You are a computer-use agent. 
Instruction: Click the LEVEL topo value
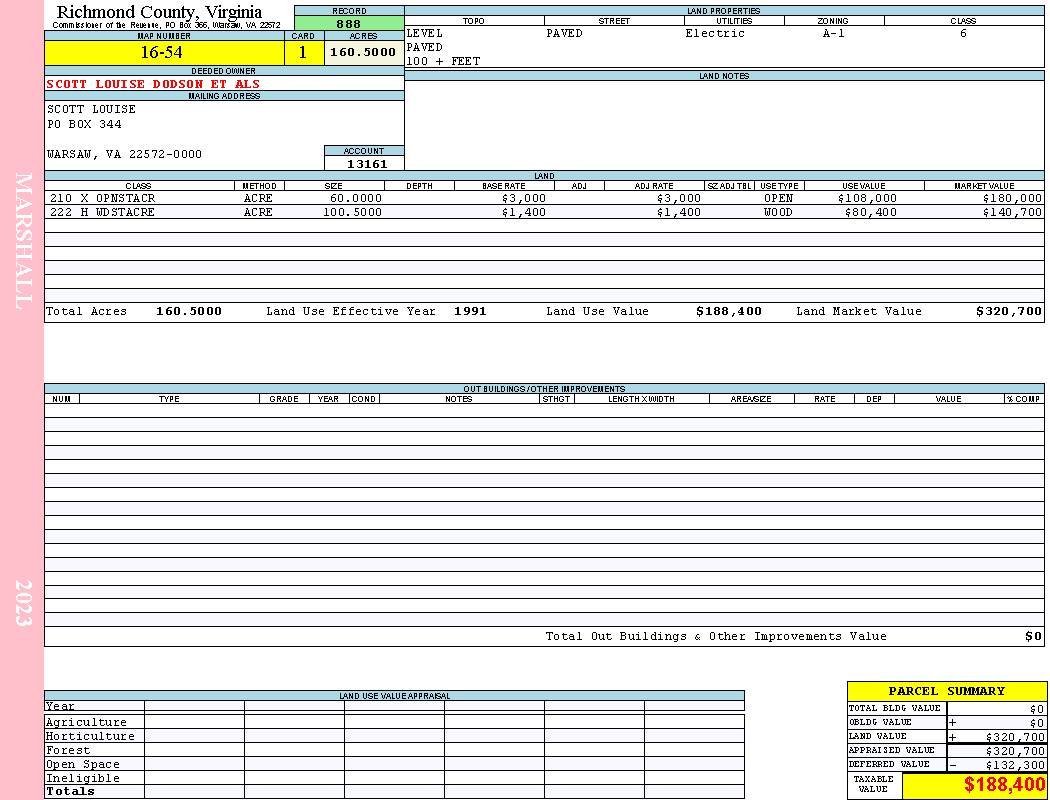[x=425, y=33]
